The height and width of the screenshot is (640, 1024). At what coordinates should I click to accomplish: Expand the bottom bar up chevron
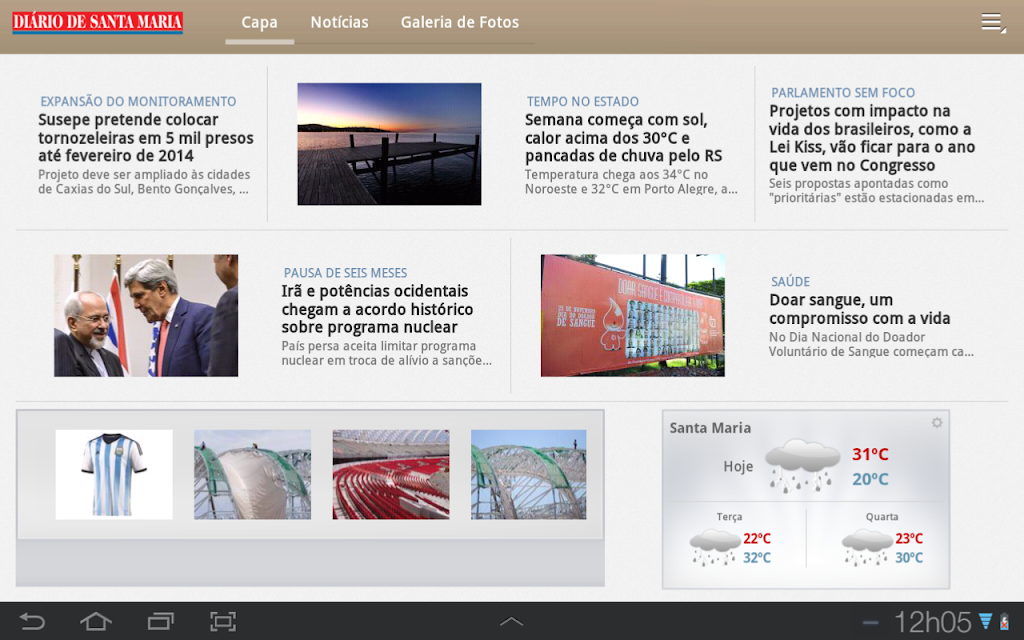[x=511, y=621]
